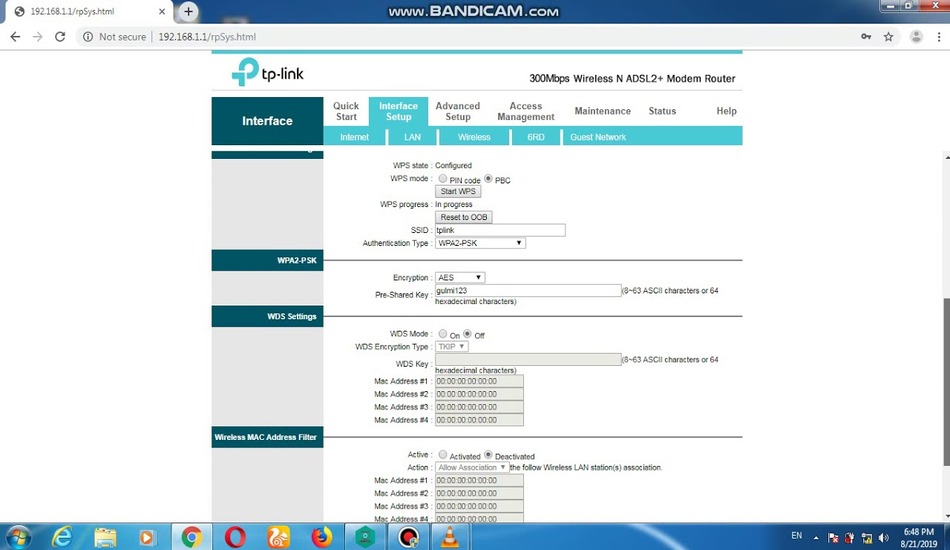Launch VLC media player from taskbar
Image resolution: width=950 pixels, height=550 pixels.
coord(450,537)
